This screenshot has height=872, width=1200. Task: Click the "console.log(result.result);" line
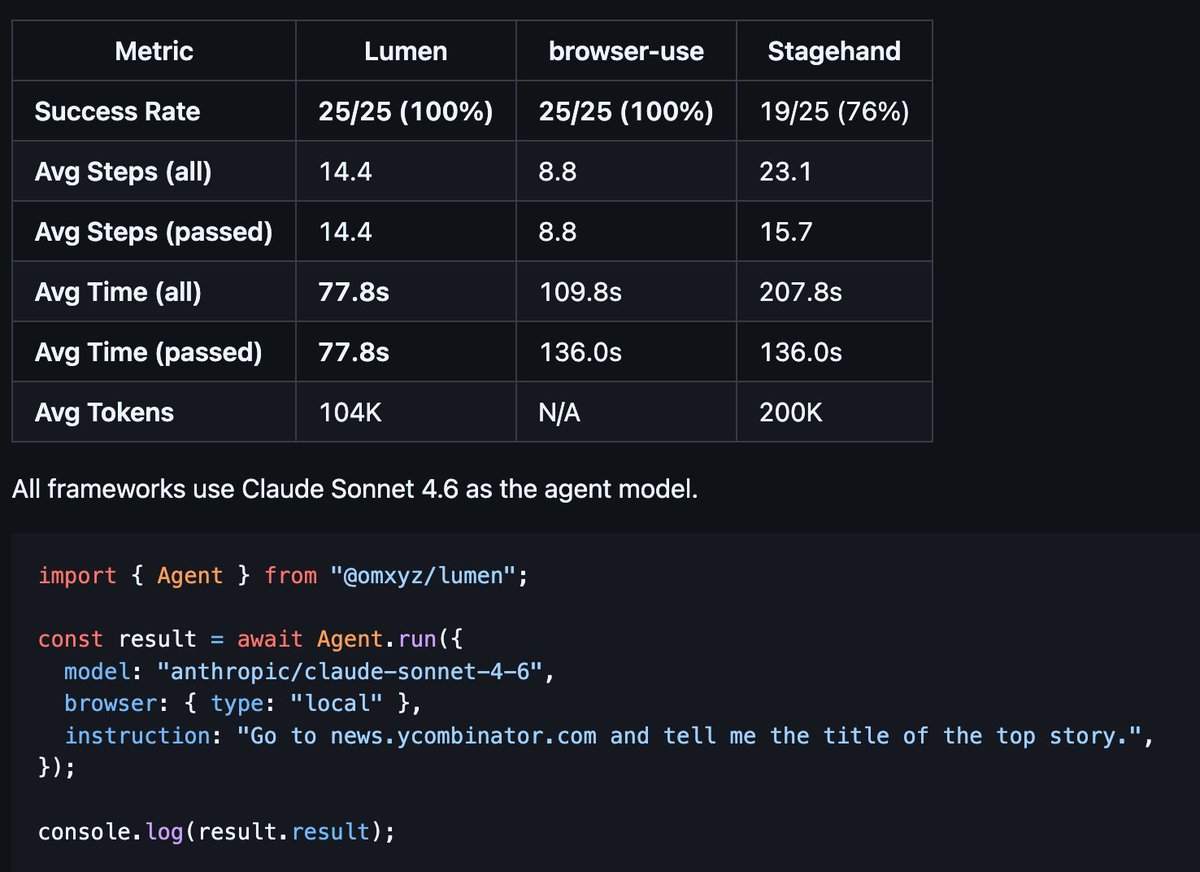(x=216, y=832)
